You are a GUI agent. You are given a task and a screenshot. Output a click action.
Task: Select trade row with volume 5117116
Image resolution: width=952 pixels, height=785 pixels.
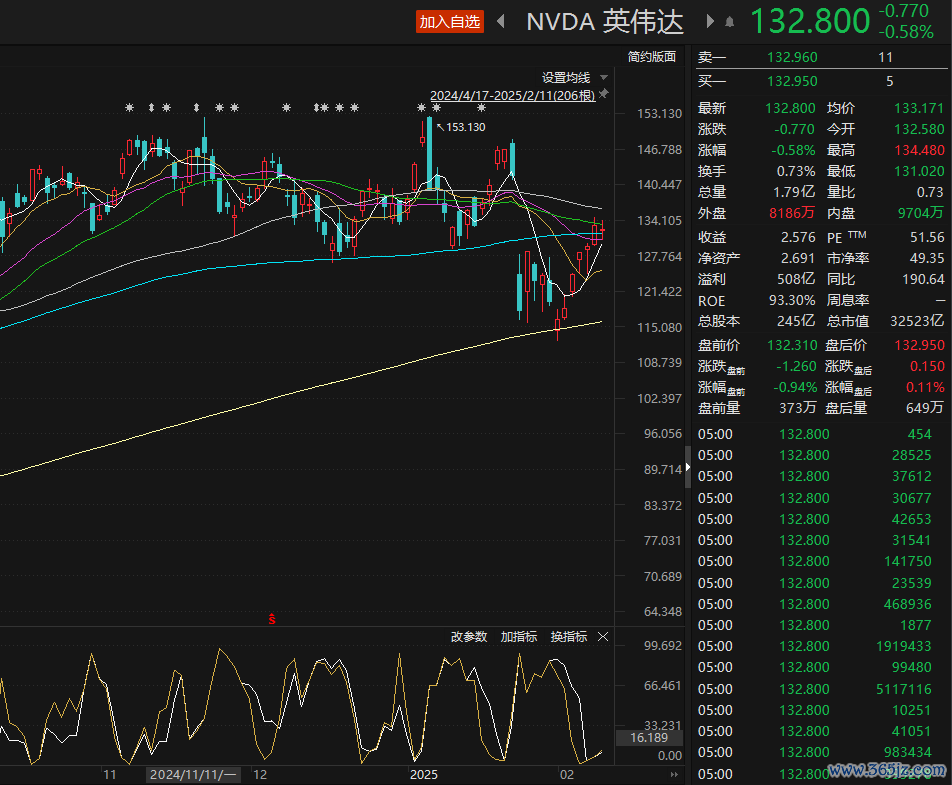821,689
